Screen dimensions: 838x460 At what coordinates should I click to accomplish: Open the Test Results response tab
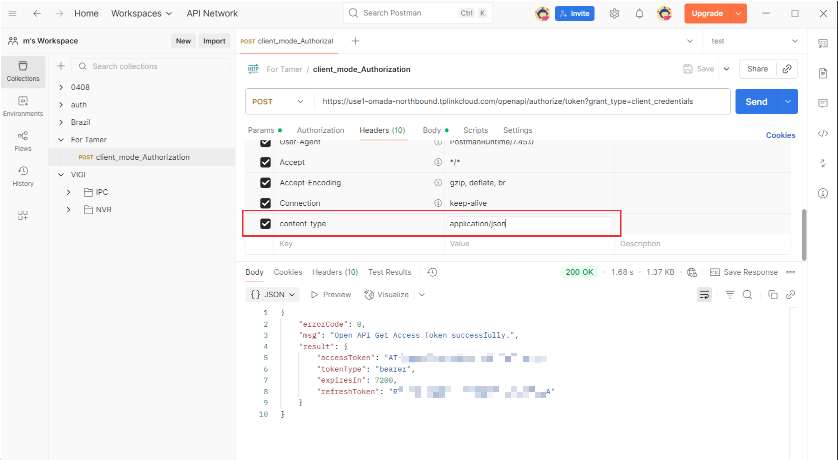[x=389, y=272]
